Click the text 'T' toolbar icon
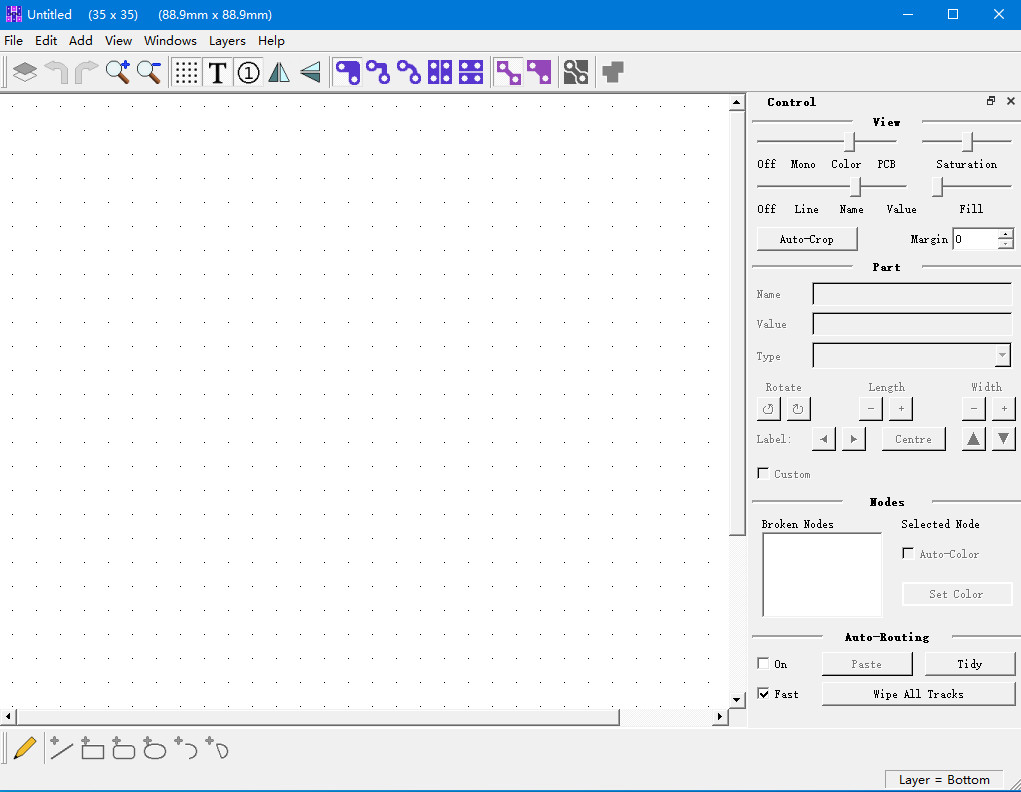The height and width of the screenshot is (792, 1021). [217, 72]
